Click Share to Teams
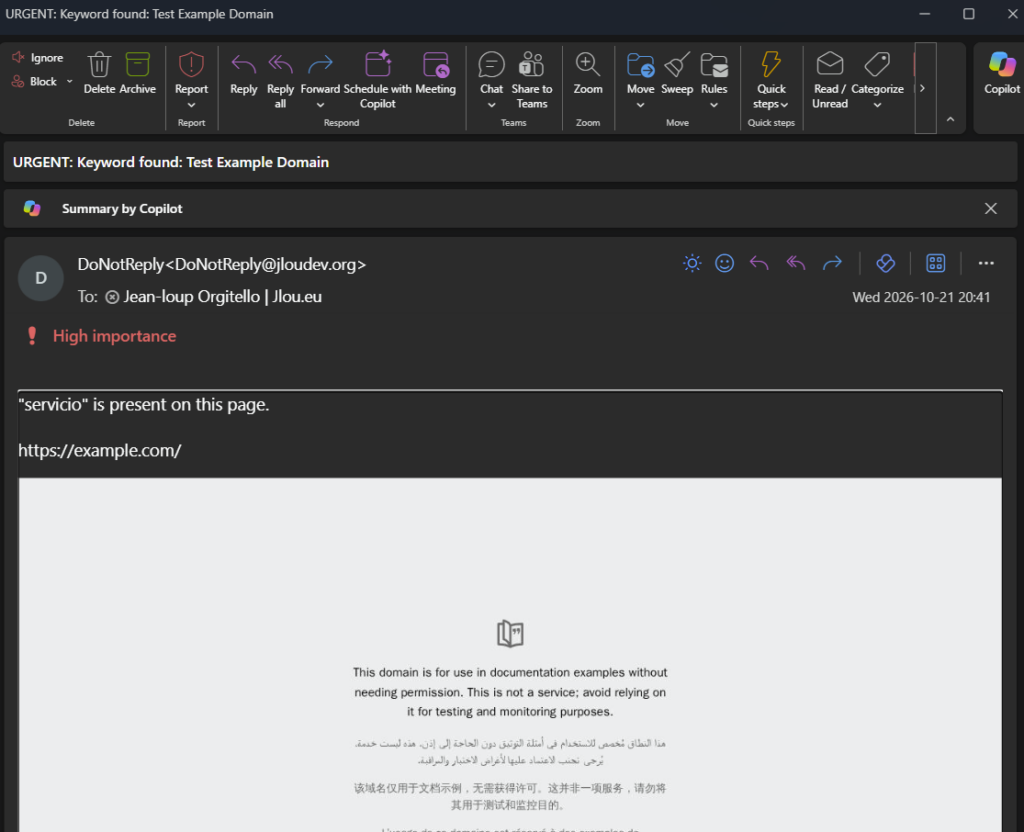The image size is (1024, 832). (x=532, y=79)
